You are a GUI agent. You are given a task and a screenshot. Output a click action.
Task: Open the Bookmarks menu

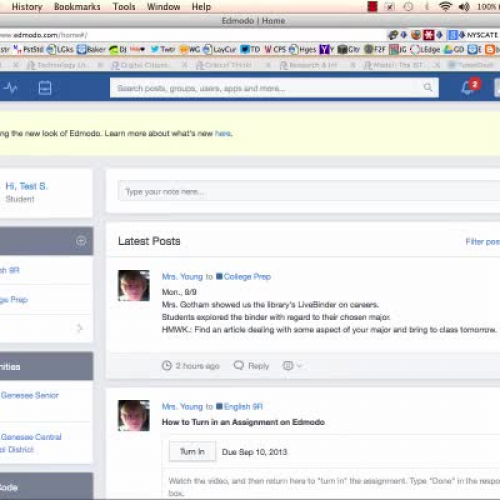(77, 7)
